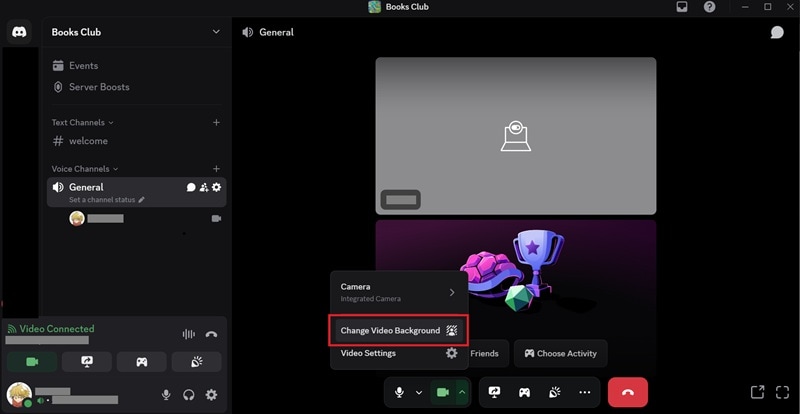Click General channel header speaker icon
The image size is (800, 414).
[x=247, y=32]
